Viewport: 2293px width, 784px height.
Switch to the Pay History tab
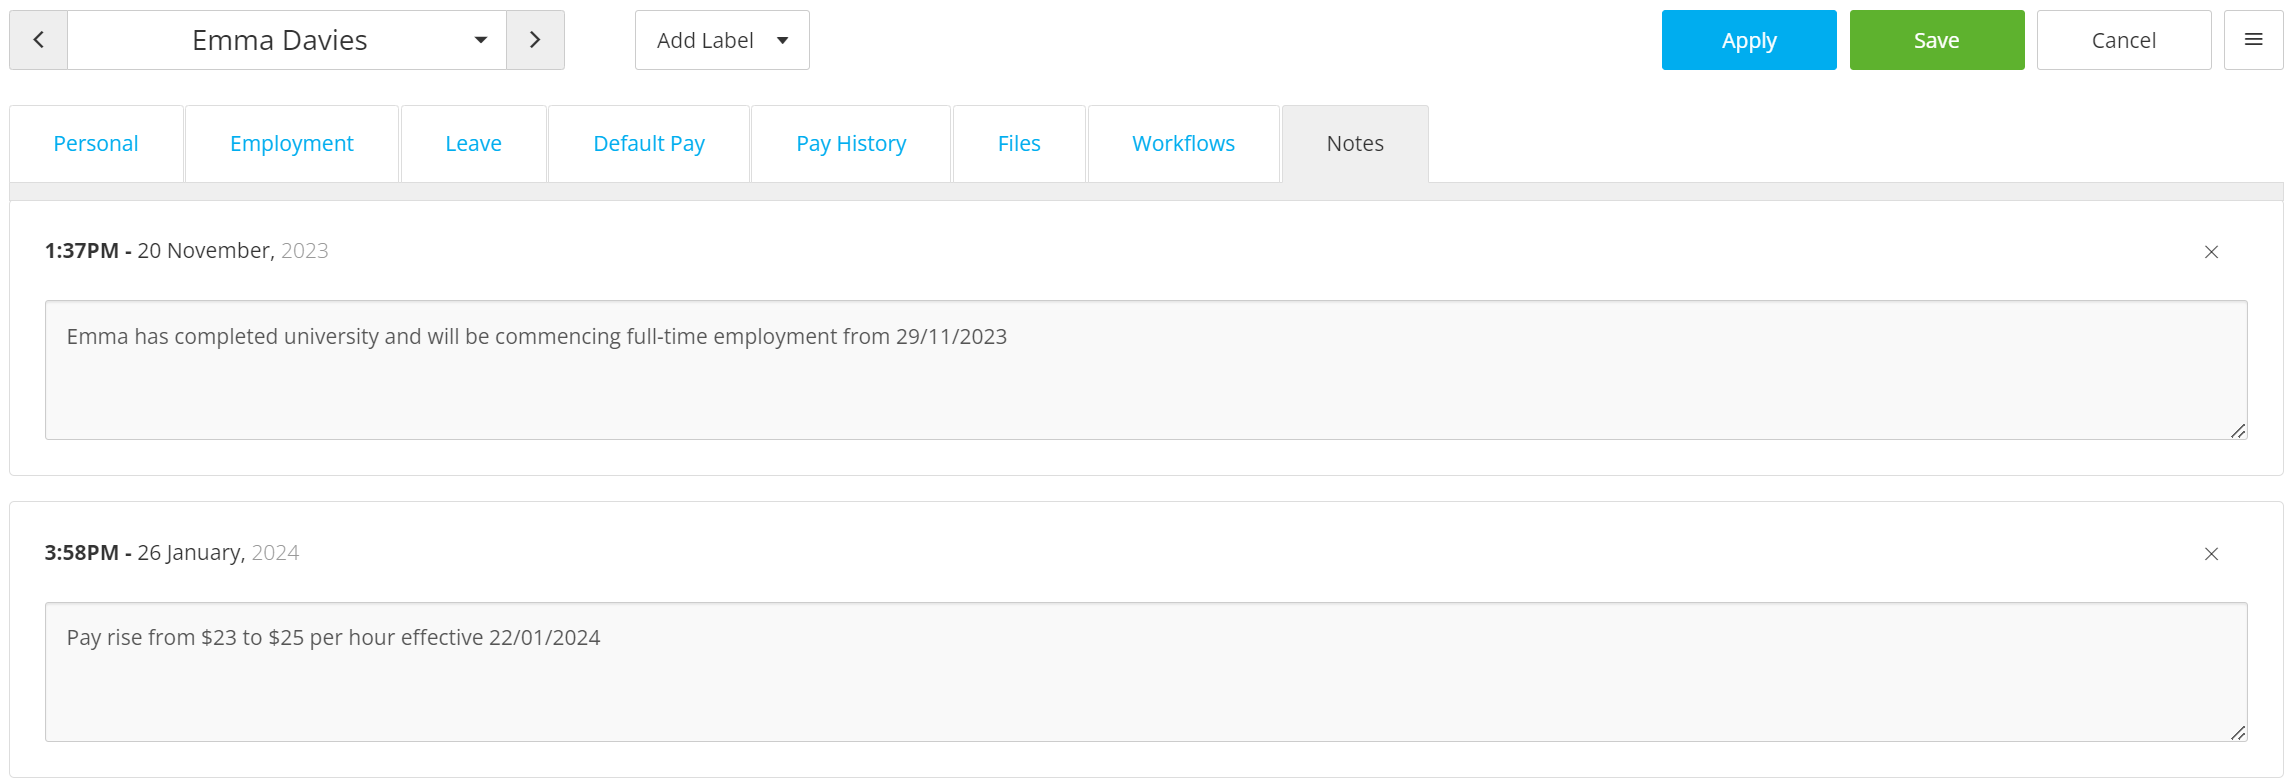[851, 144]
